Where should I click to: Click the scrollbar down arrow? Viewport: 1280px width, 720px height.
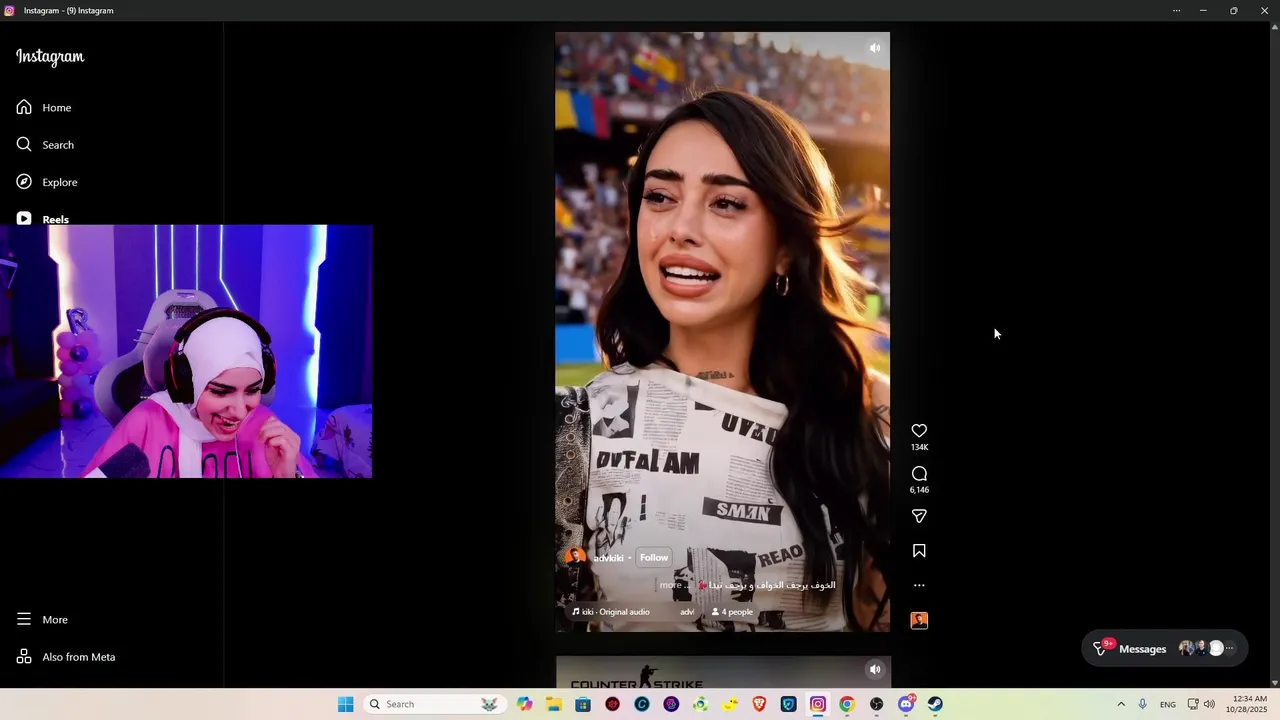[x=1274, y=682]
